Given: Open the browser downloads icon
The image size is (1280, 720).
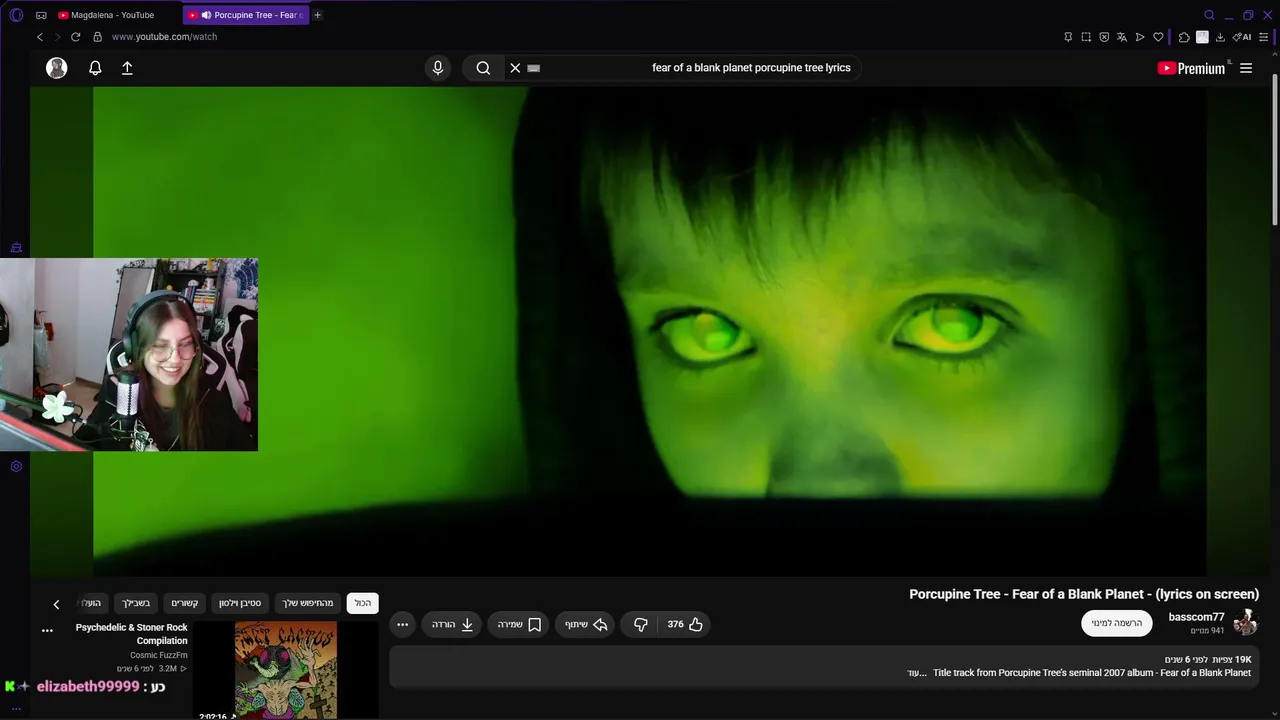Looking at the screenshot, I should pyautogui.click(x=1220, y=37).
